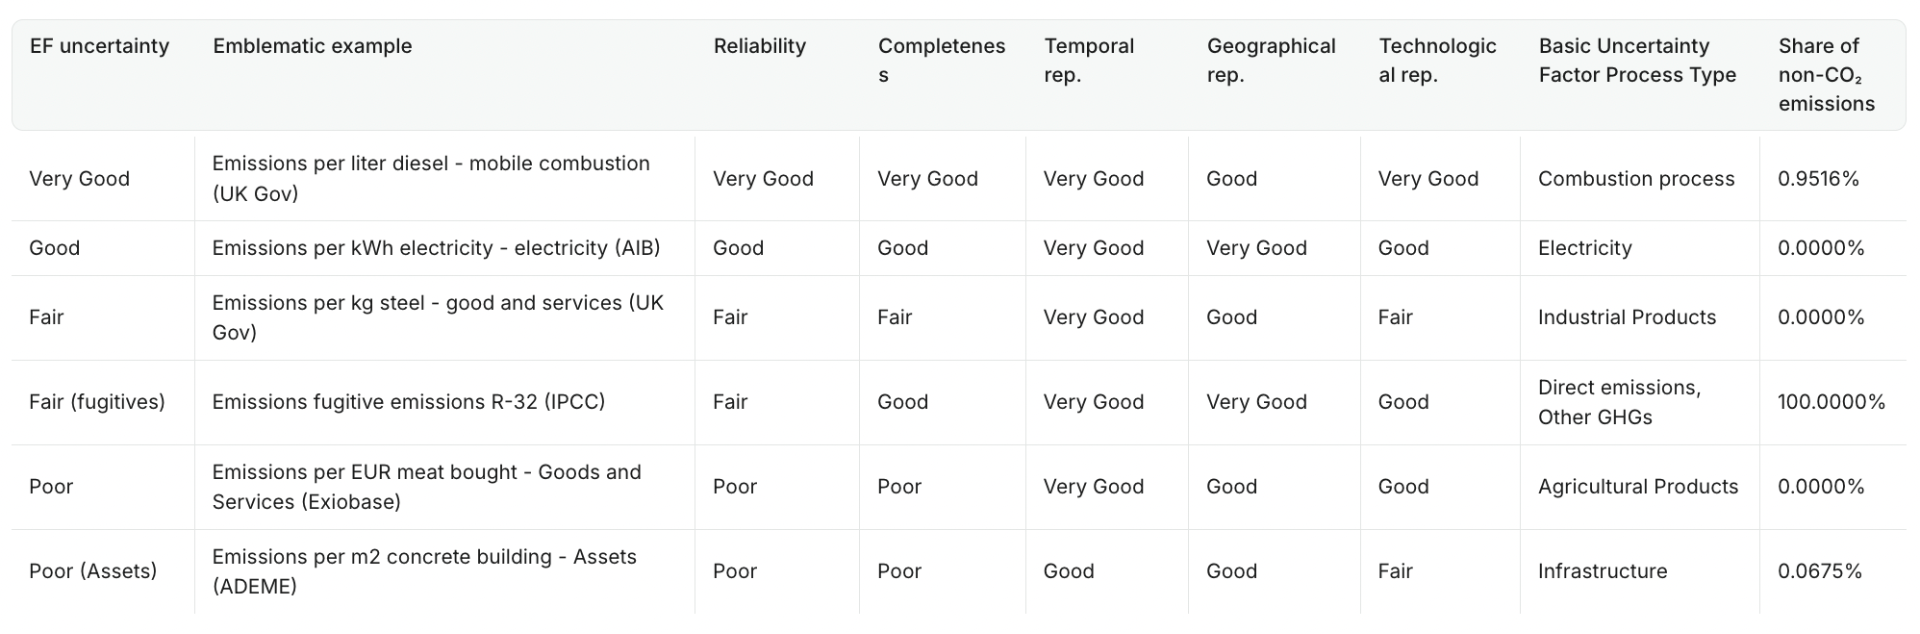Select the EUR meat bought Exiobase cell
Viewport: 1920px width, 634px height.
tap(426, 487)
